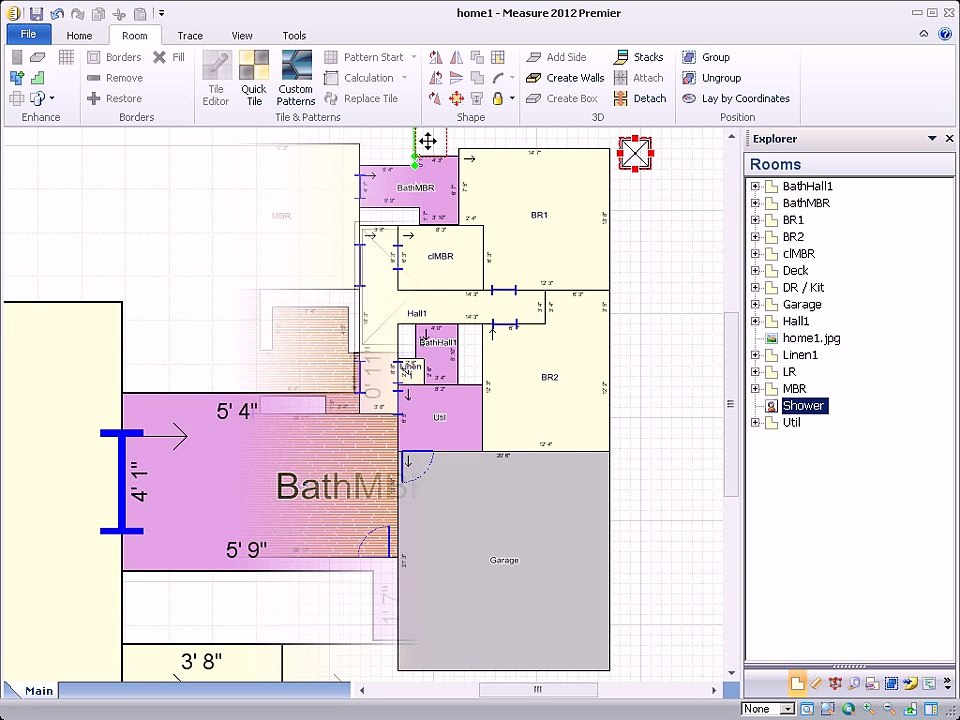The image size is (960, 720).
Task: Switch to the View ribbon tab
Action: tap(242, 36)
